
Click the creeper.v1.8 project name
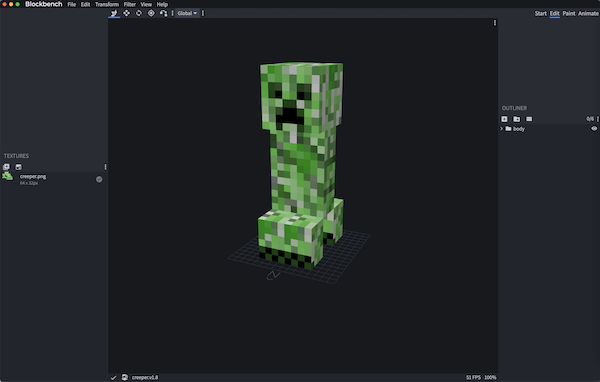click(145, 377)
